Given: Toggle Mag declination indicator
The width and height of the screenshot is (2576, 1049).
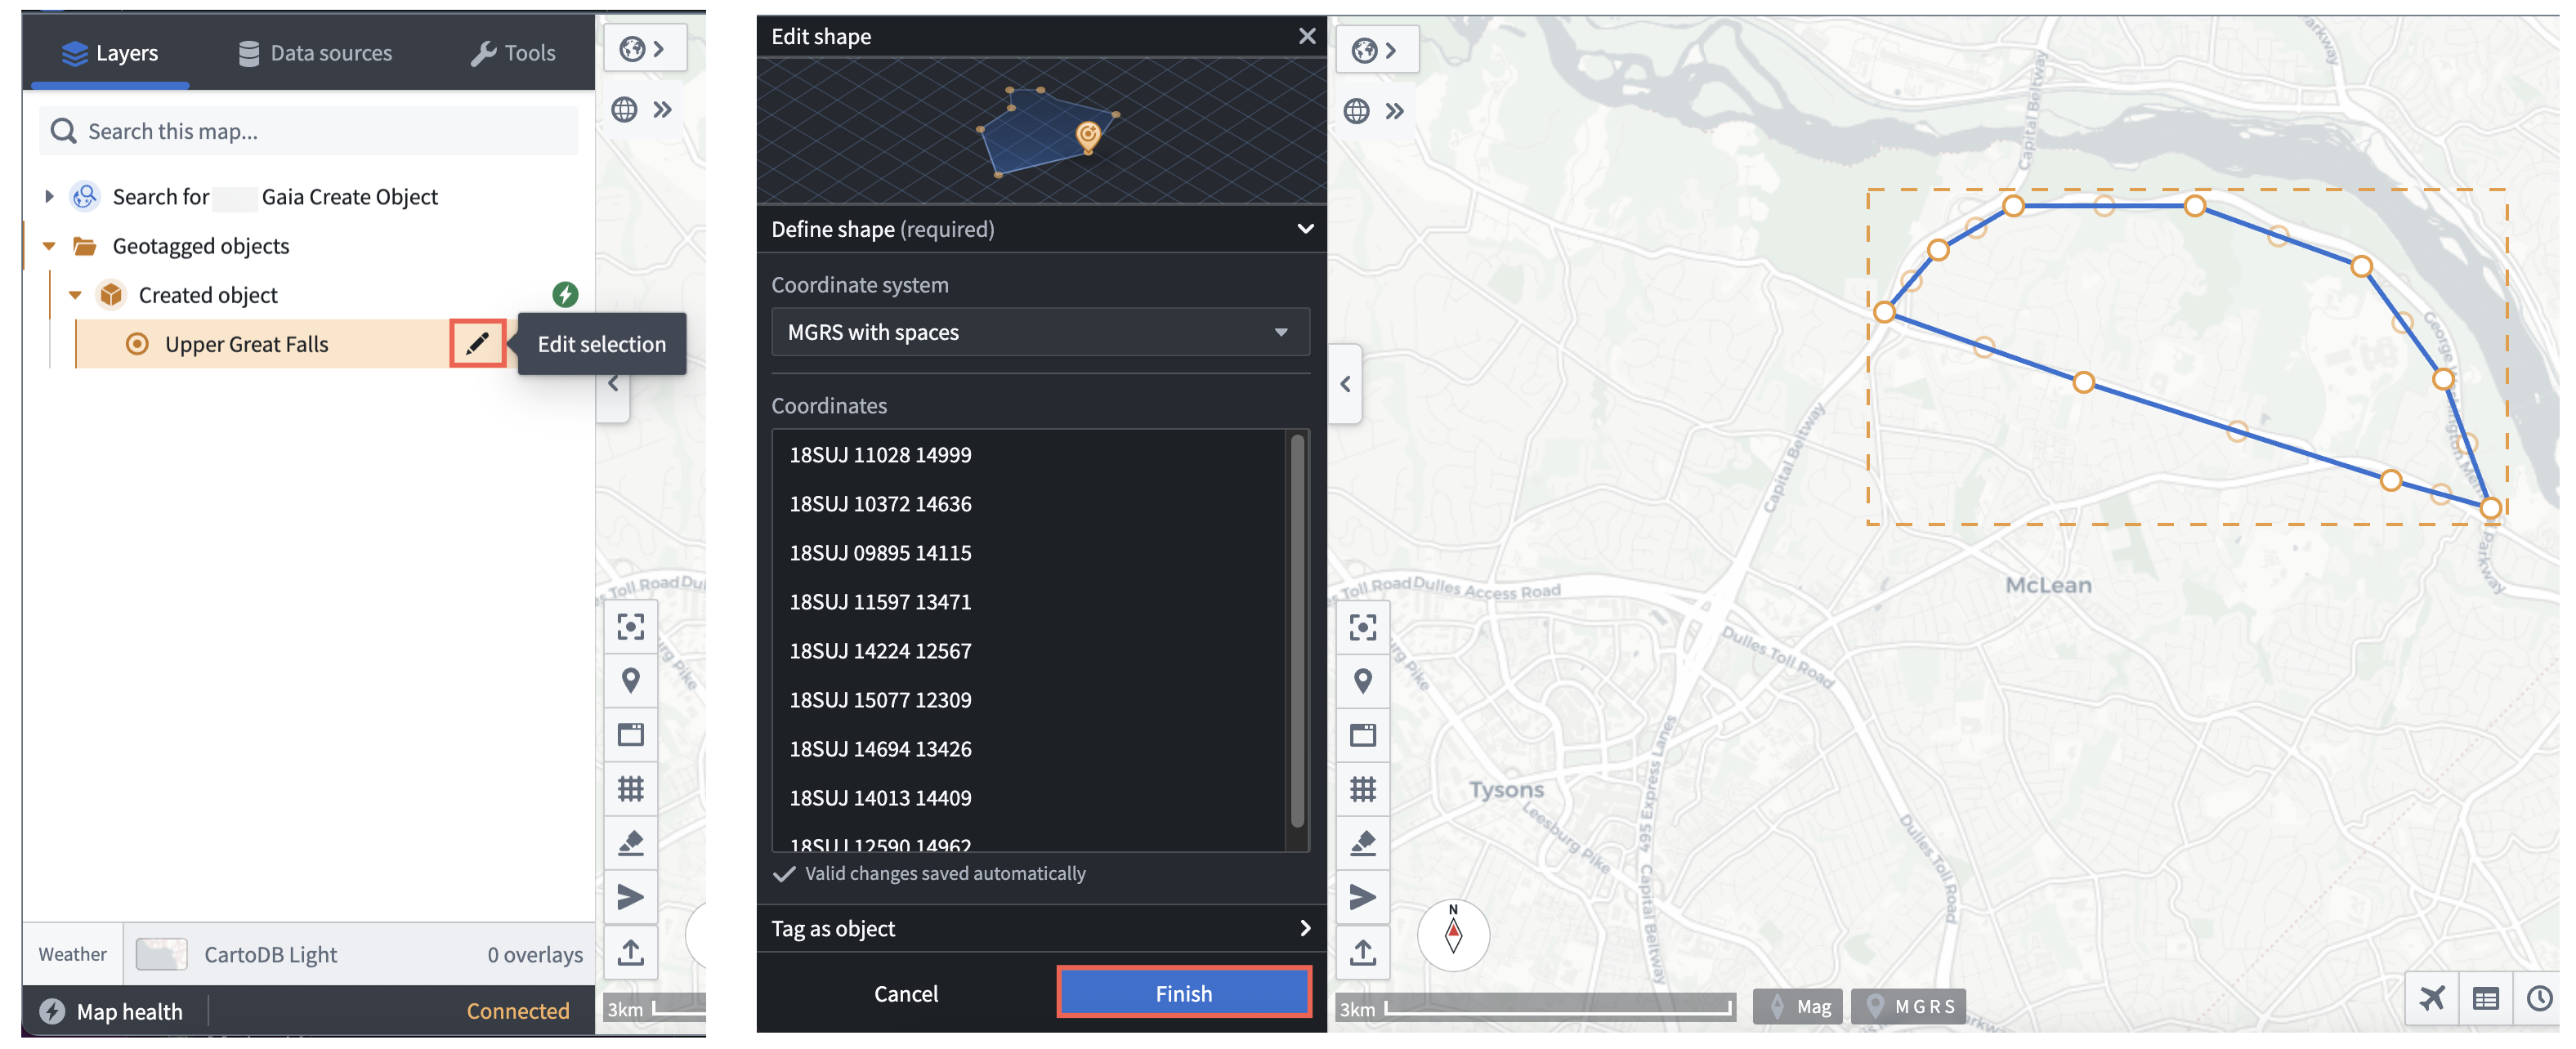Looking at the screenshot, I should point(1797,1006).
